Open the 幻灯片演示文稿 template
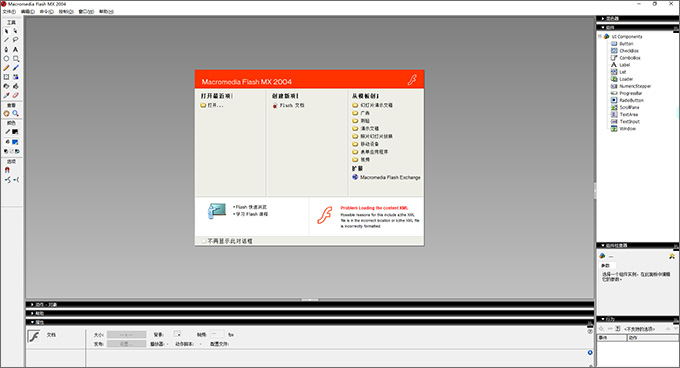Image resolution: width=680 pixels, height=368 pixels. (373, 105)
